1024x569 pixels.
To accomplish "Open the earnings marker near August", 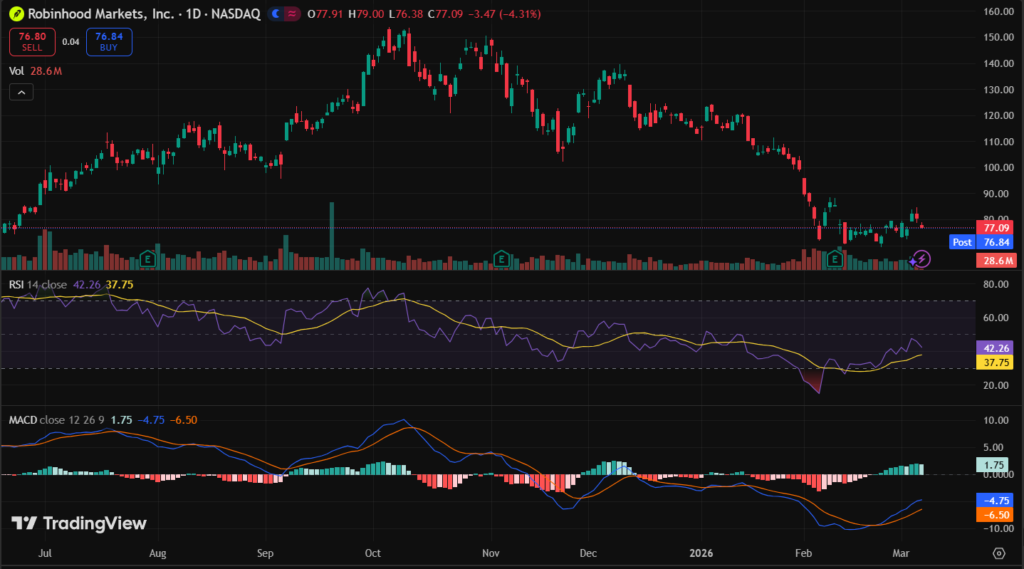I will (148, 258).
